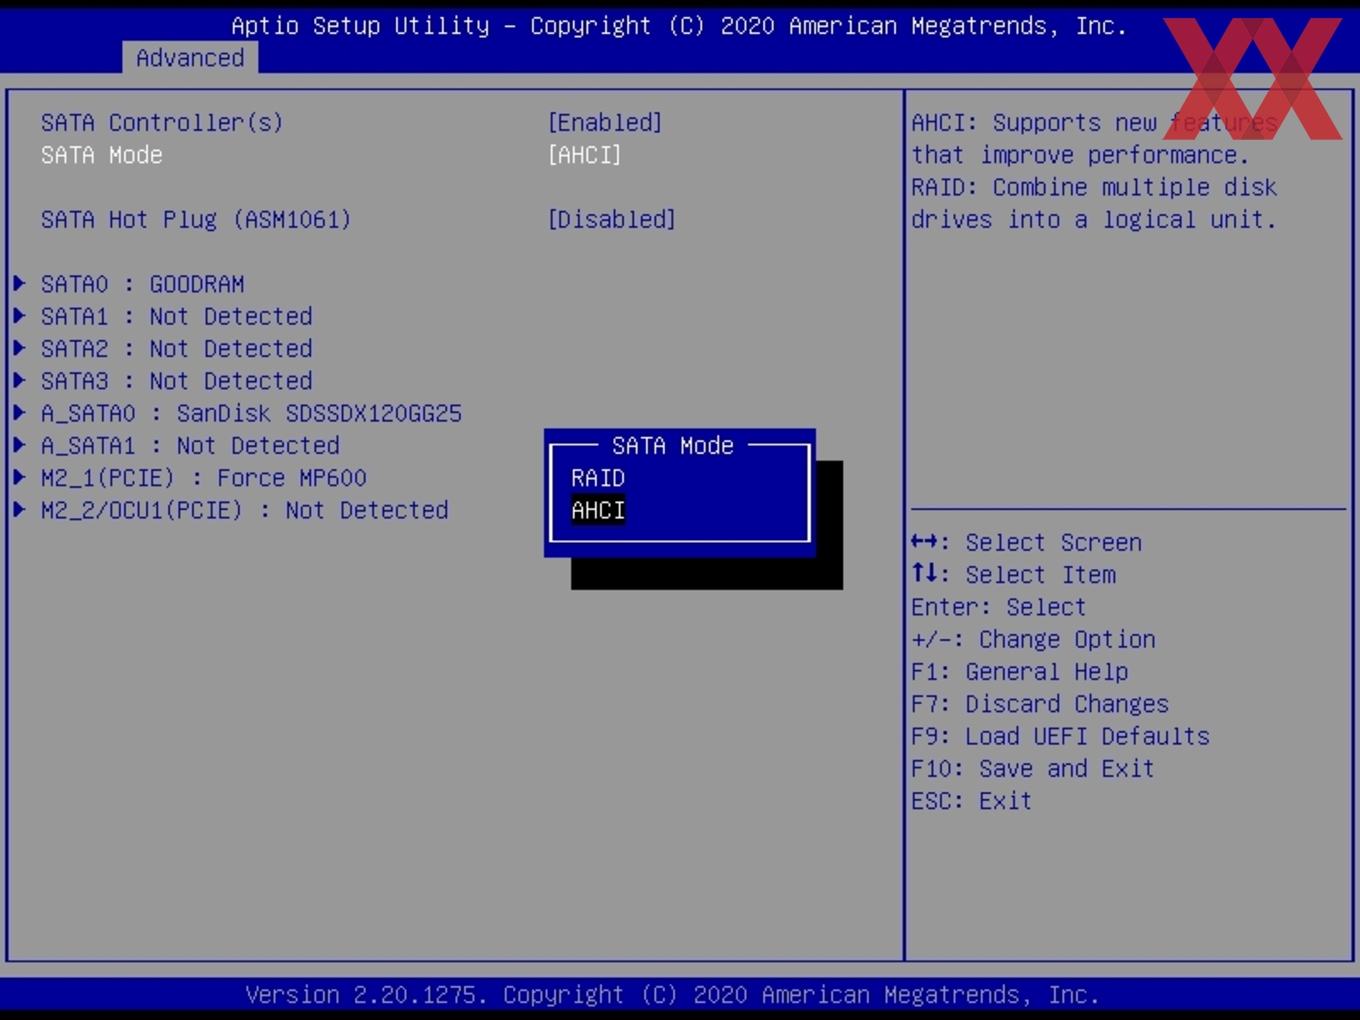The height and width of the screenshot is (1020, 1360).
Task: Open SATA2 : Not Detected entry
Action: (x=177, y=348)
